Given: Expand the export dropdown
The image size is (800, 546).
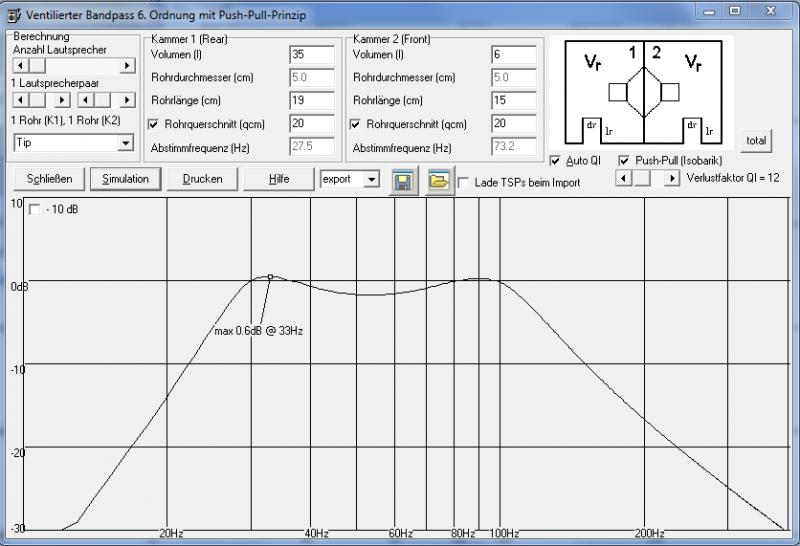Looking at the screenshot, I should [x=372, y=179].
